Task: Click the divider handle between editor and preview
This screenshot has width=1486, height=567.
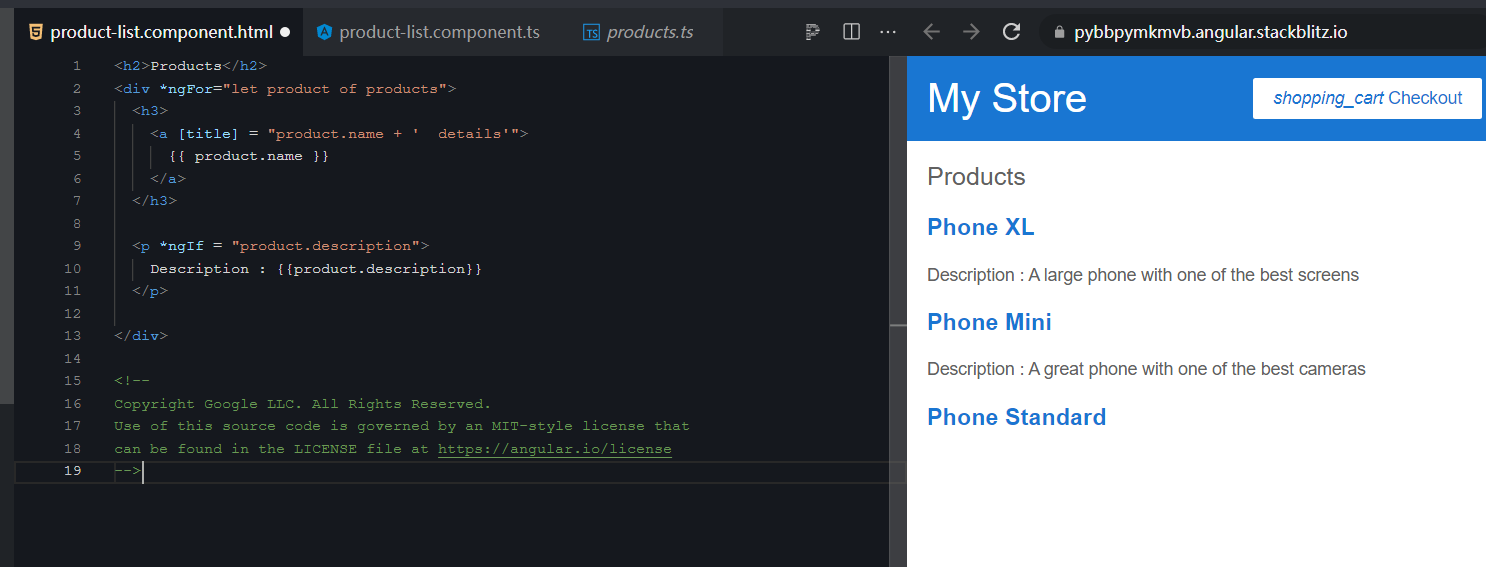Action: 898,325
